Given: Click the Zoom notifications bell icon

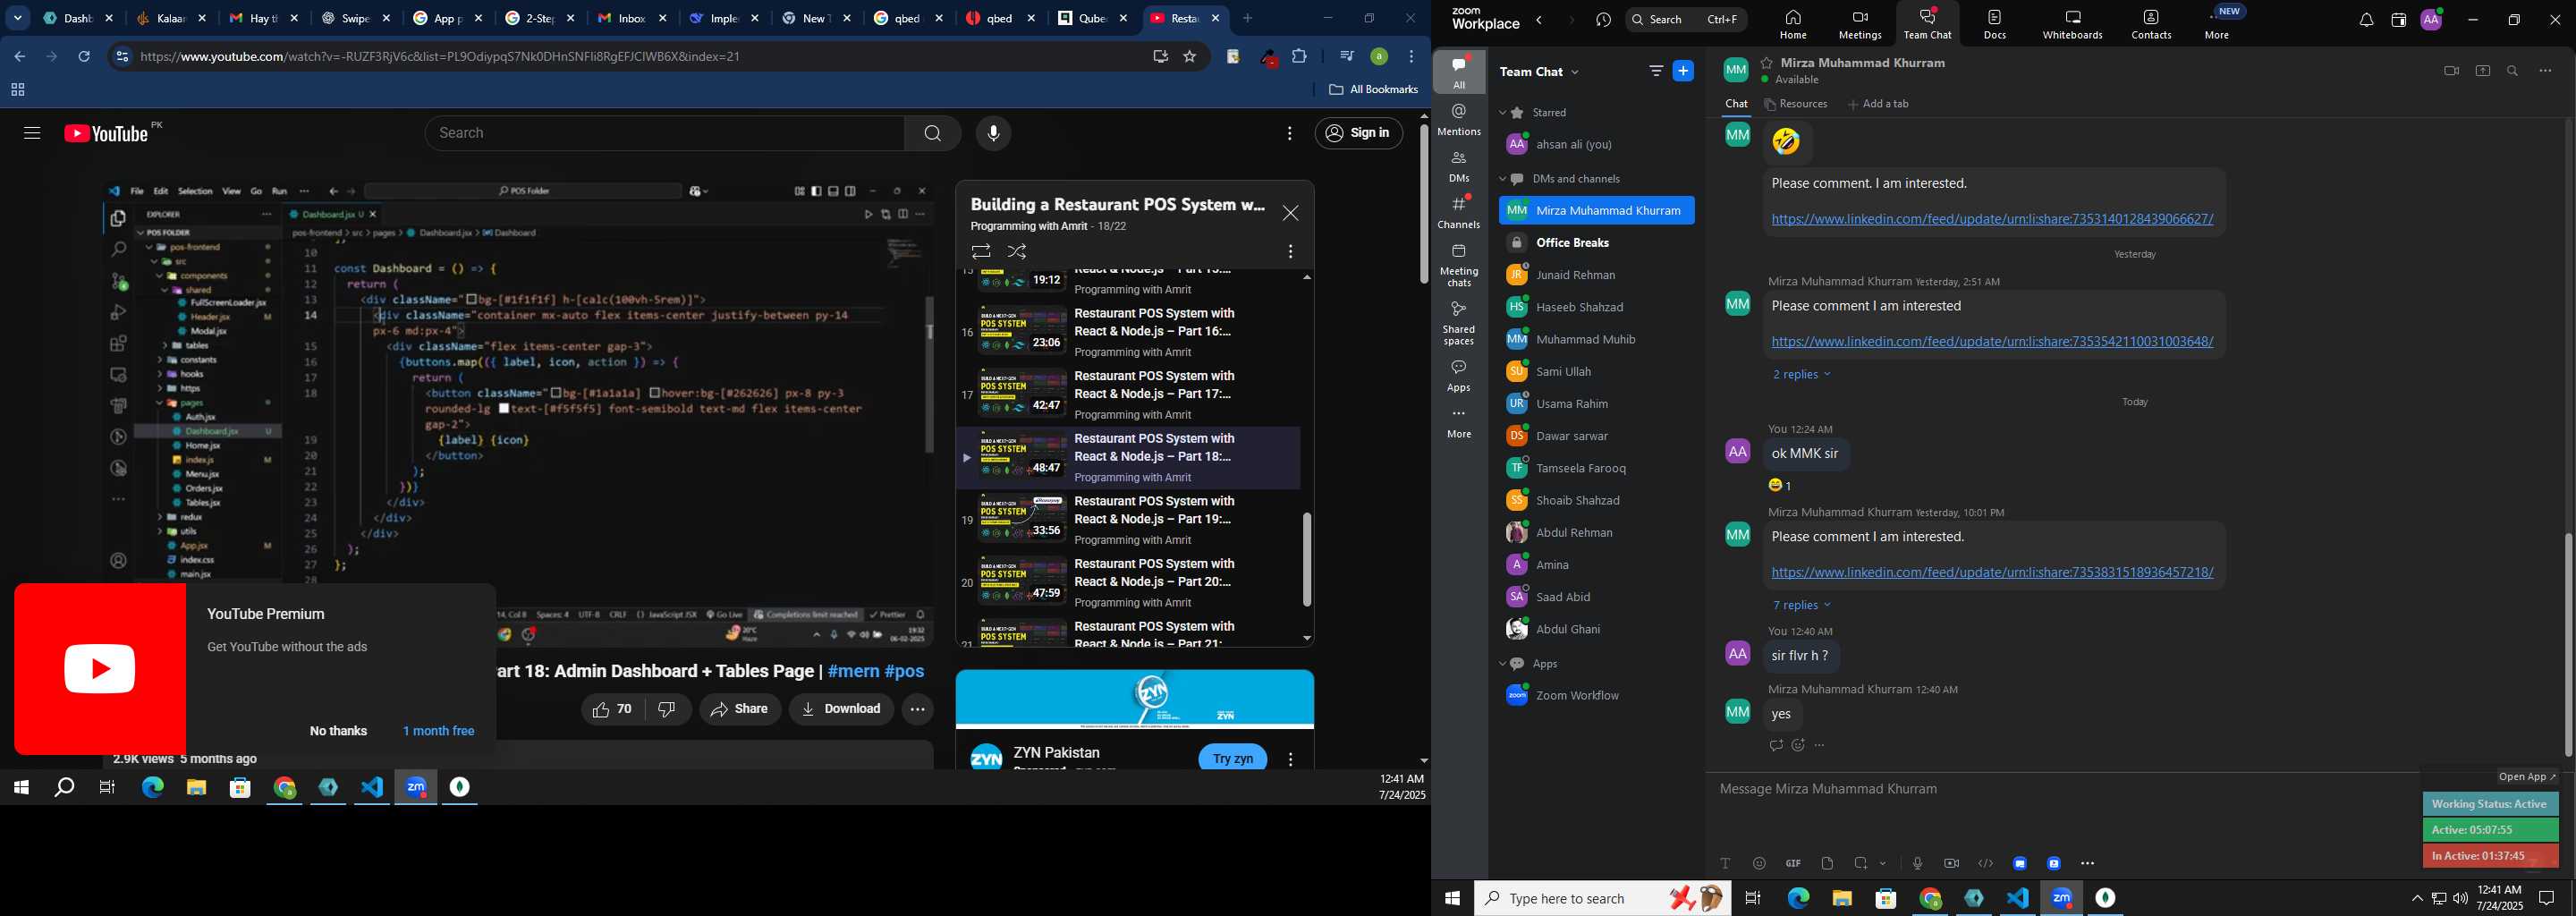Looking at the screenshot, I should (x=2365, y=20).
